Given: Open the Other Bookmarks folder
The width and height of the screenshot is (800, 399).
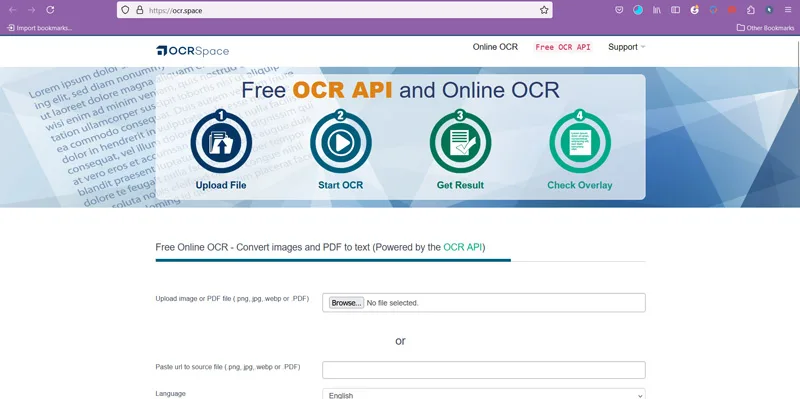Looking at the screenshot, I should pyautogui.click(x=765, y=28).
